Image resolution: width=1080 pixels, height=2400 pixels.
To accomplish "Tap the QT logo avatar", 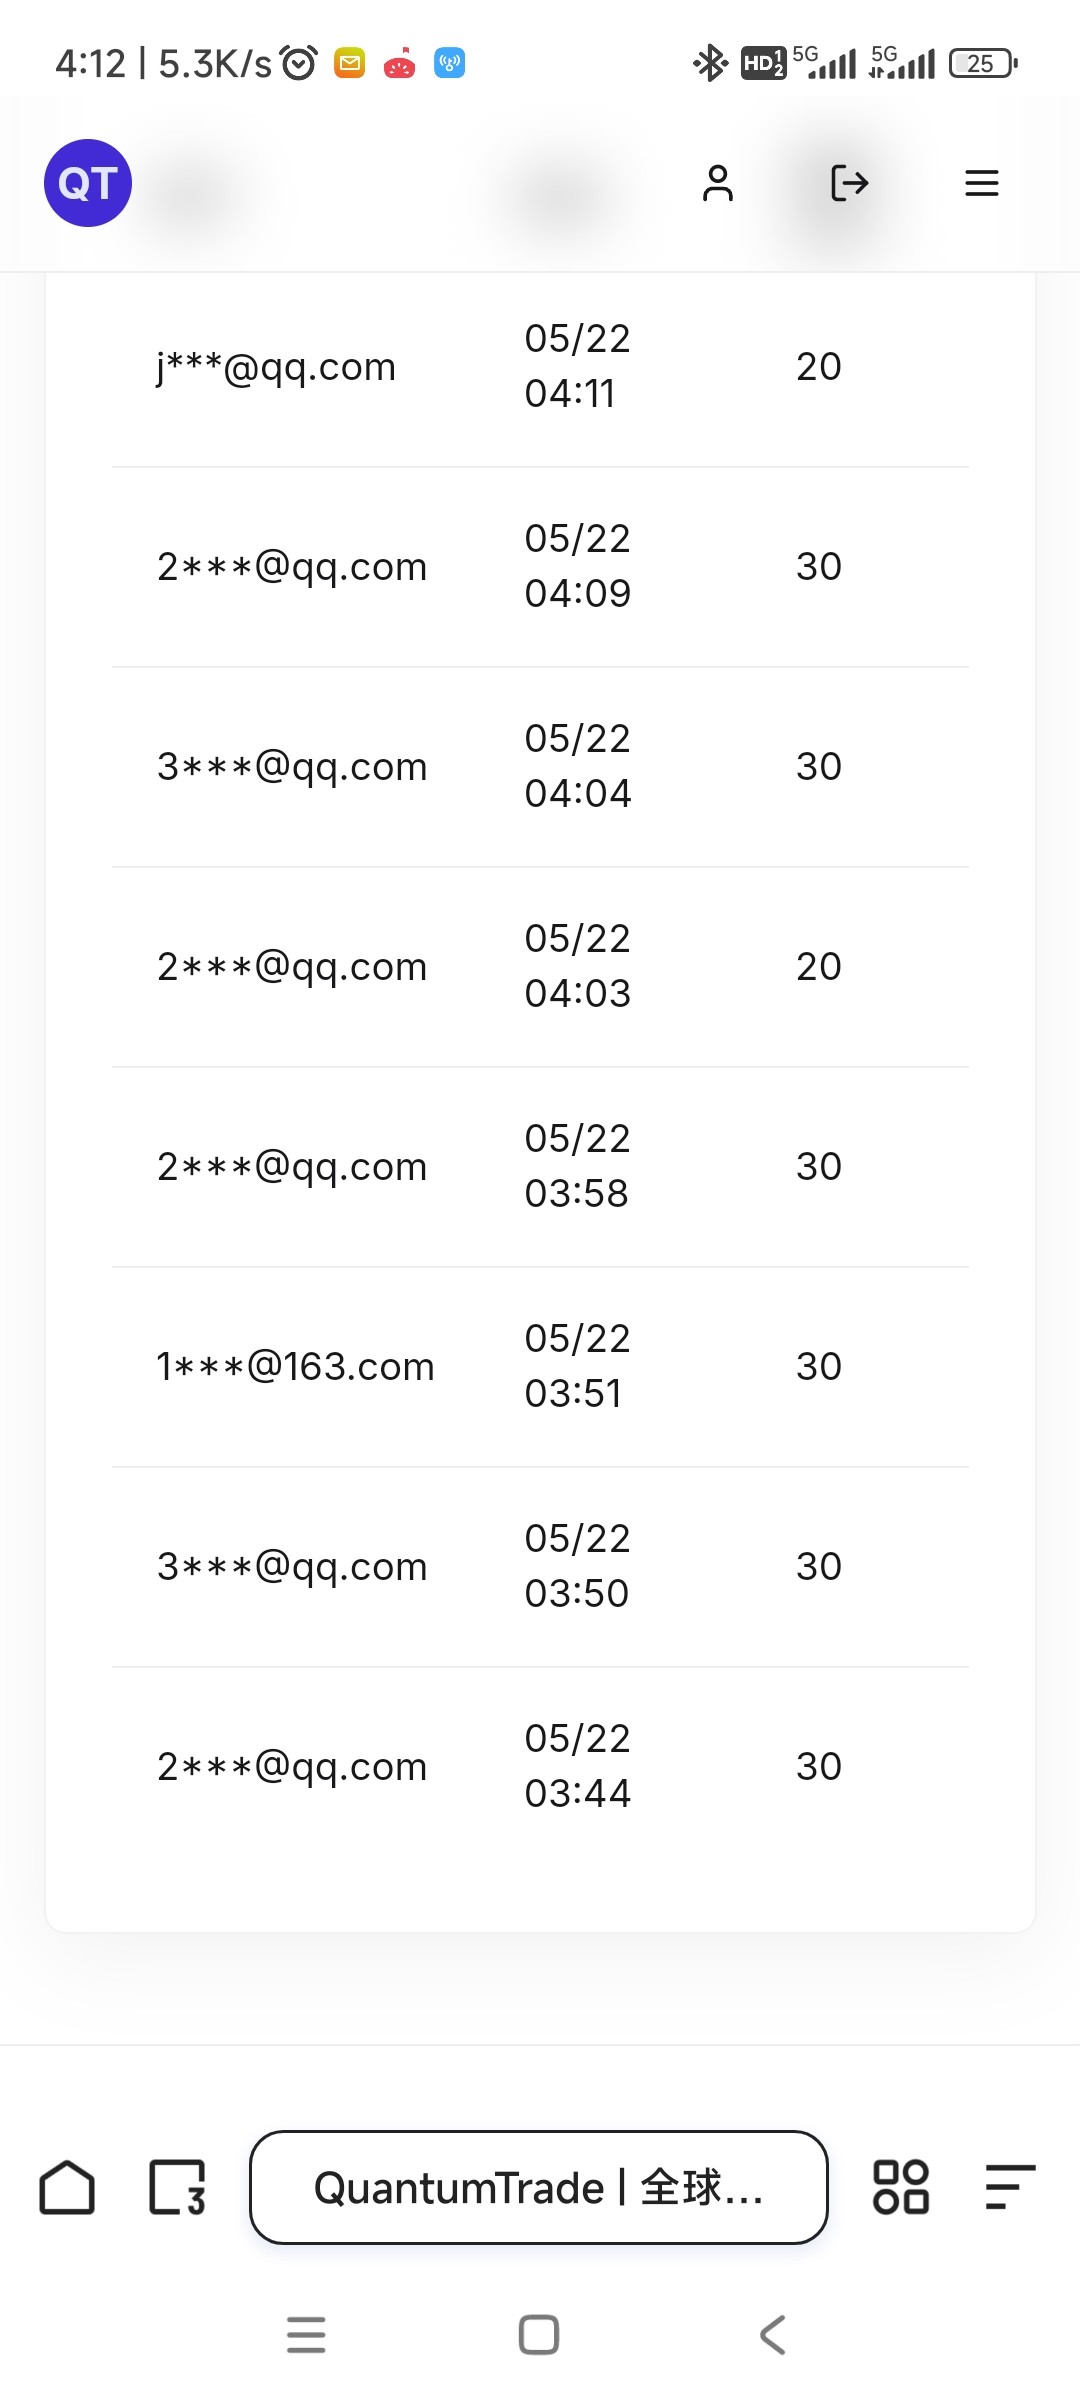I will (88, 183).
